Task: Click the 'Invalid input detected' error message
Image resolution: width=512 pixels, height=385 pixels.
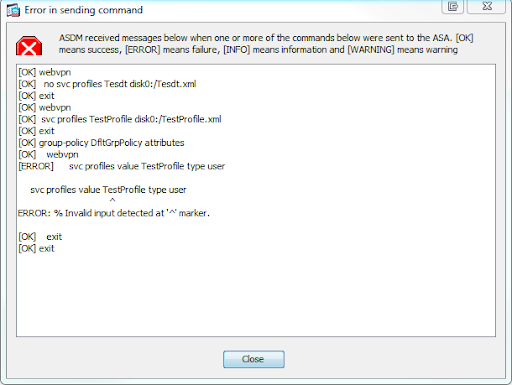Action: (114, 213)
